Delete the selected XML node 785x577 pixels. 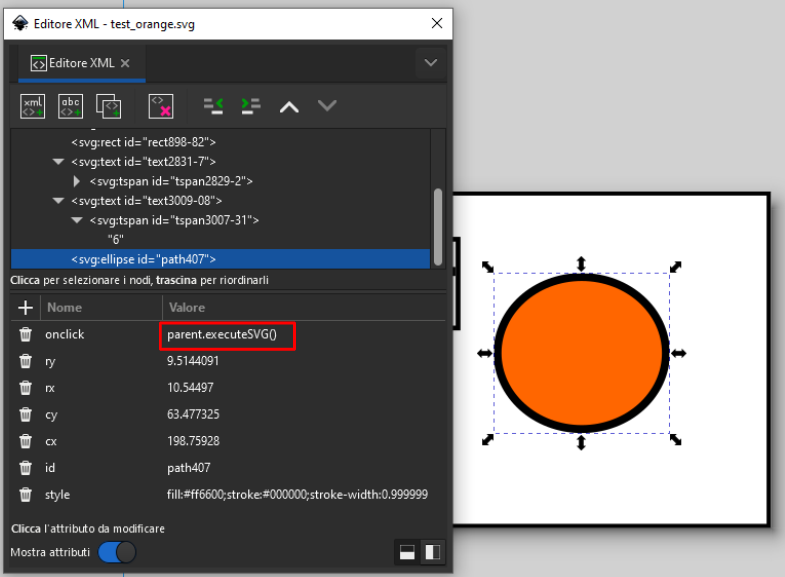161,105
